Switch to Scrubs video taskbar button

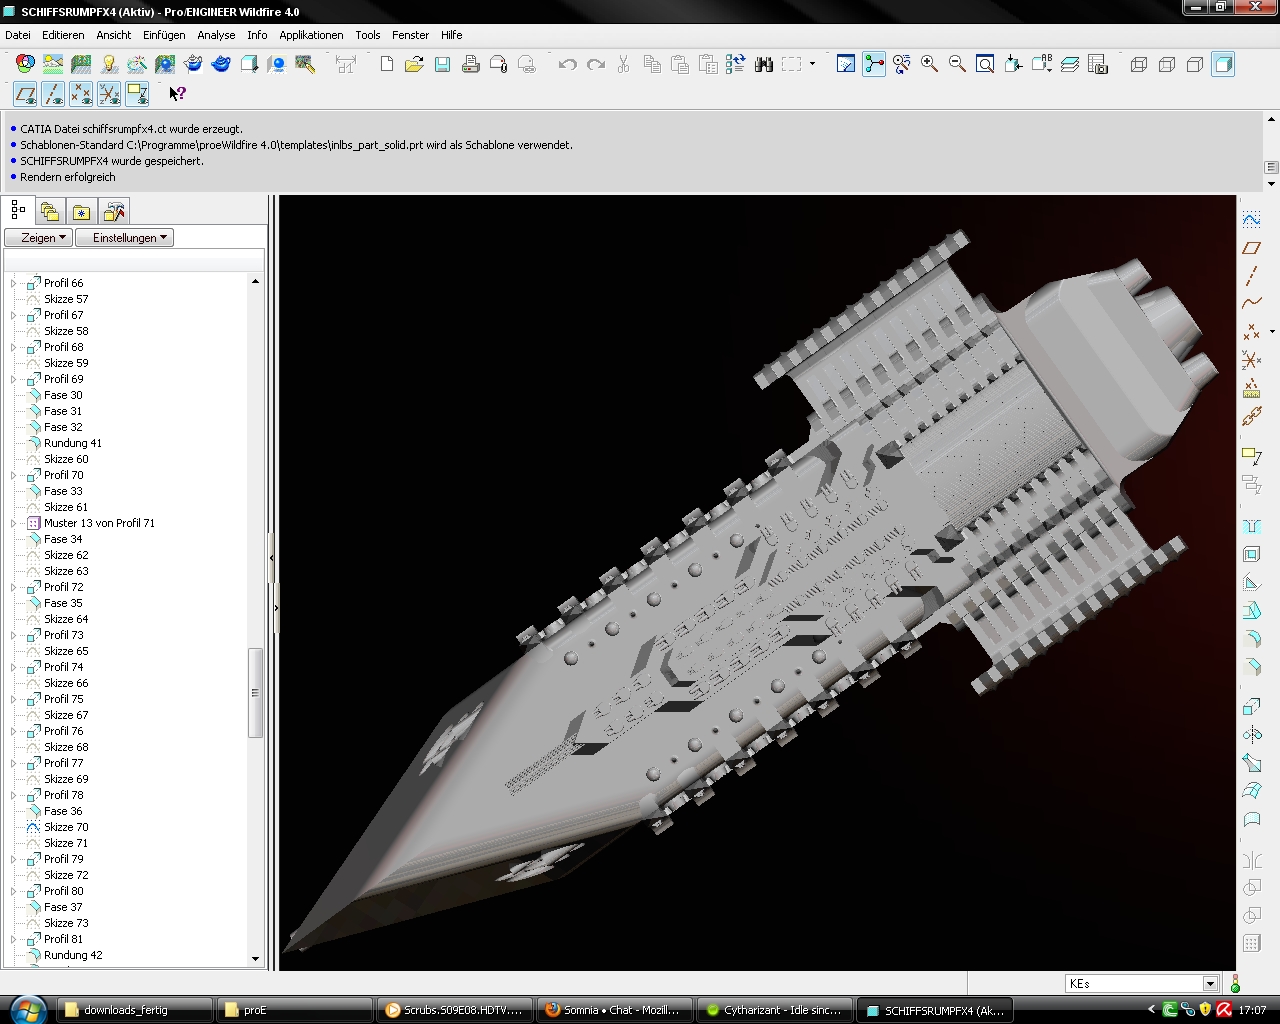[454, 1010]
